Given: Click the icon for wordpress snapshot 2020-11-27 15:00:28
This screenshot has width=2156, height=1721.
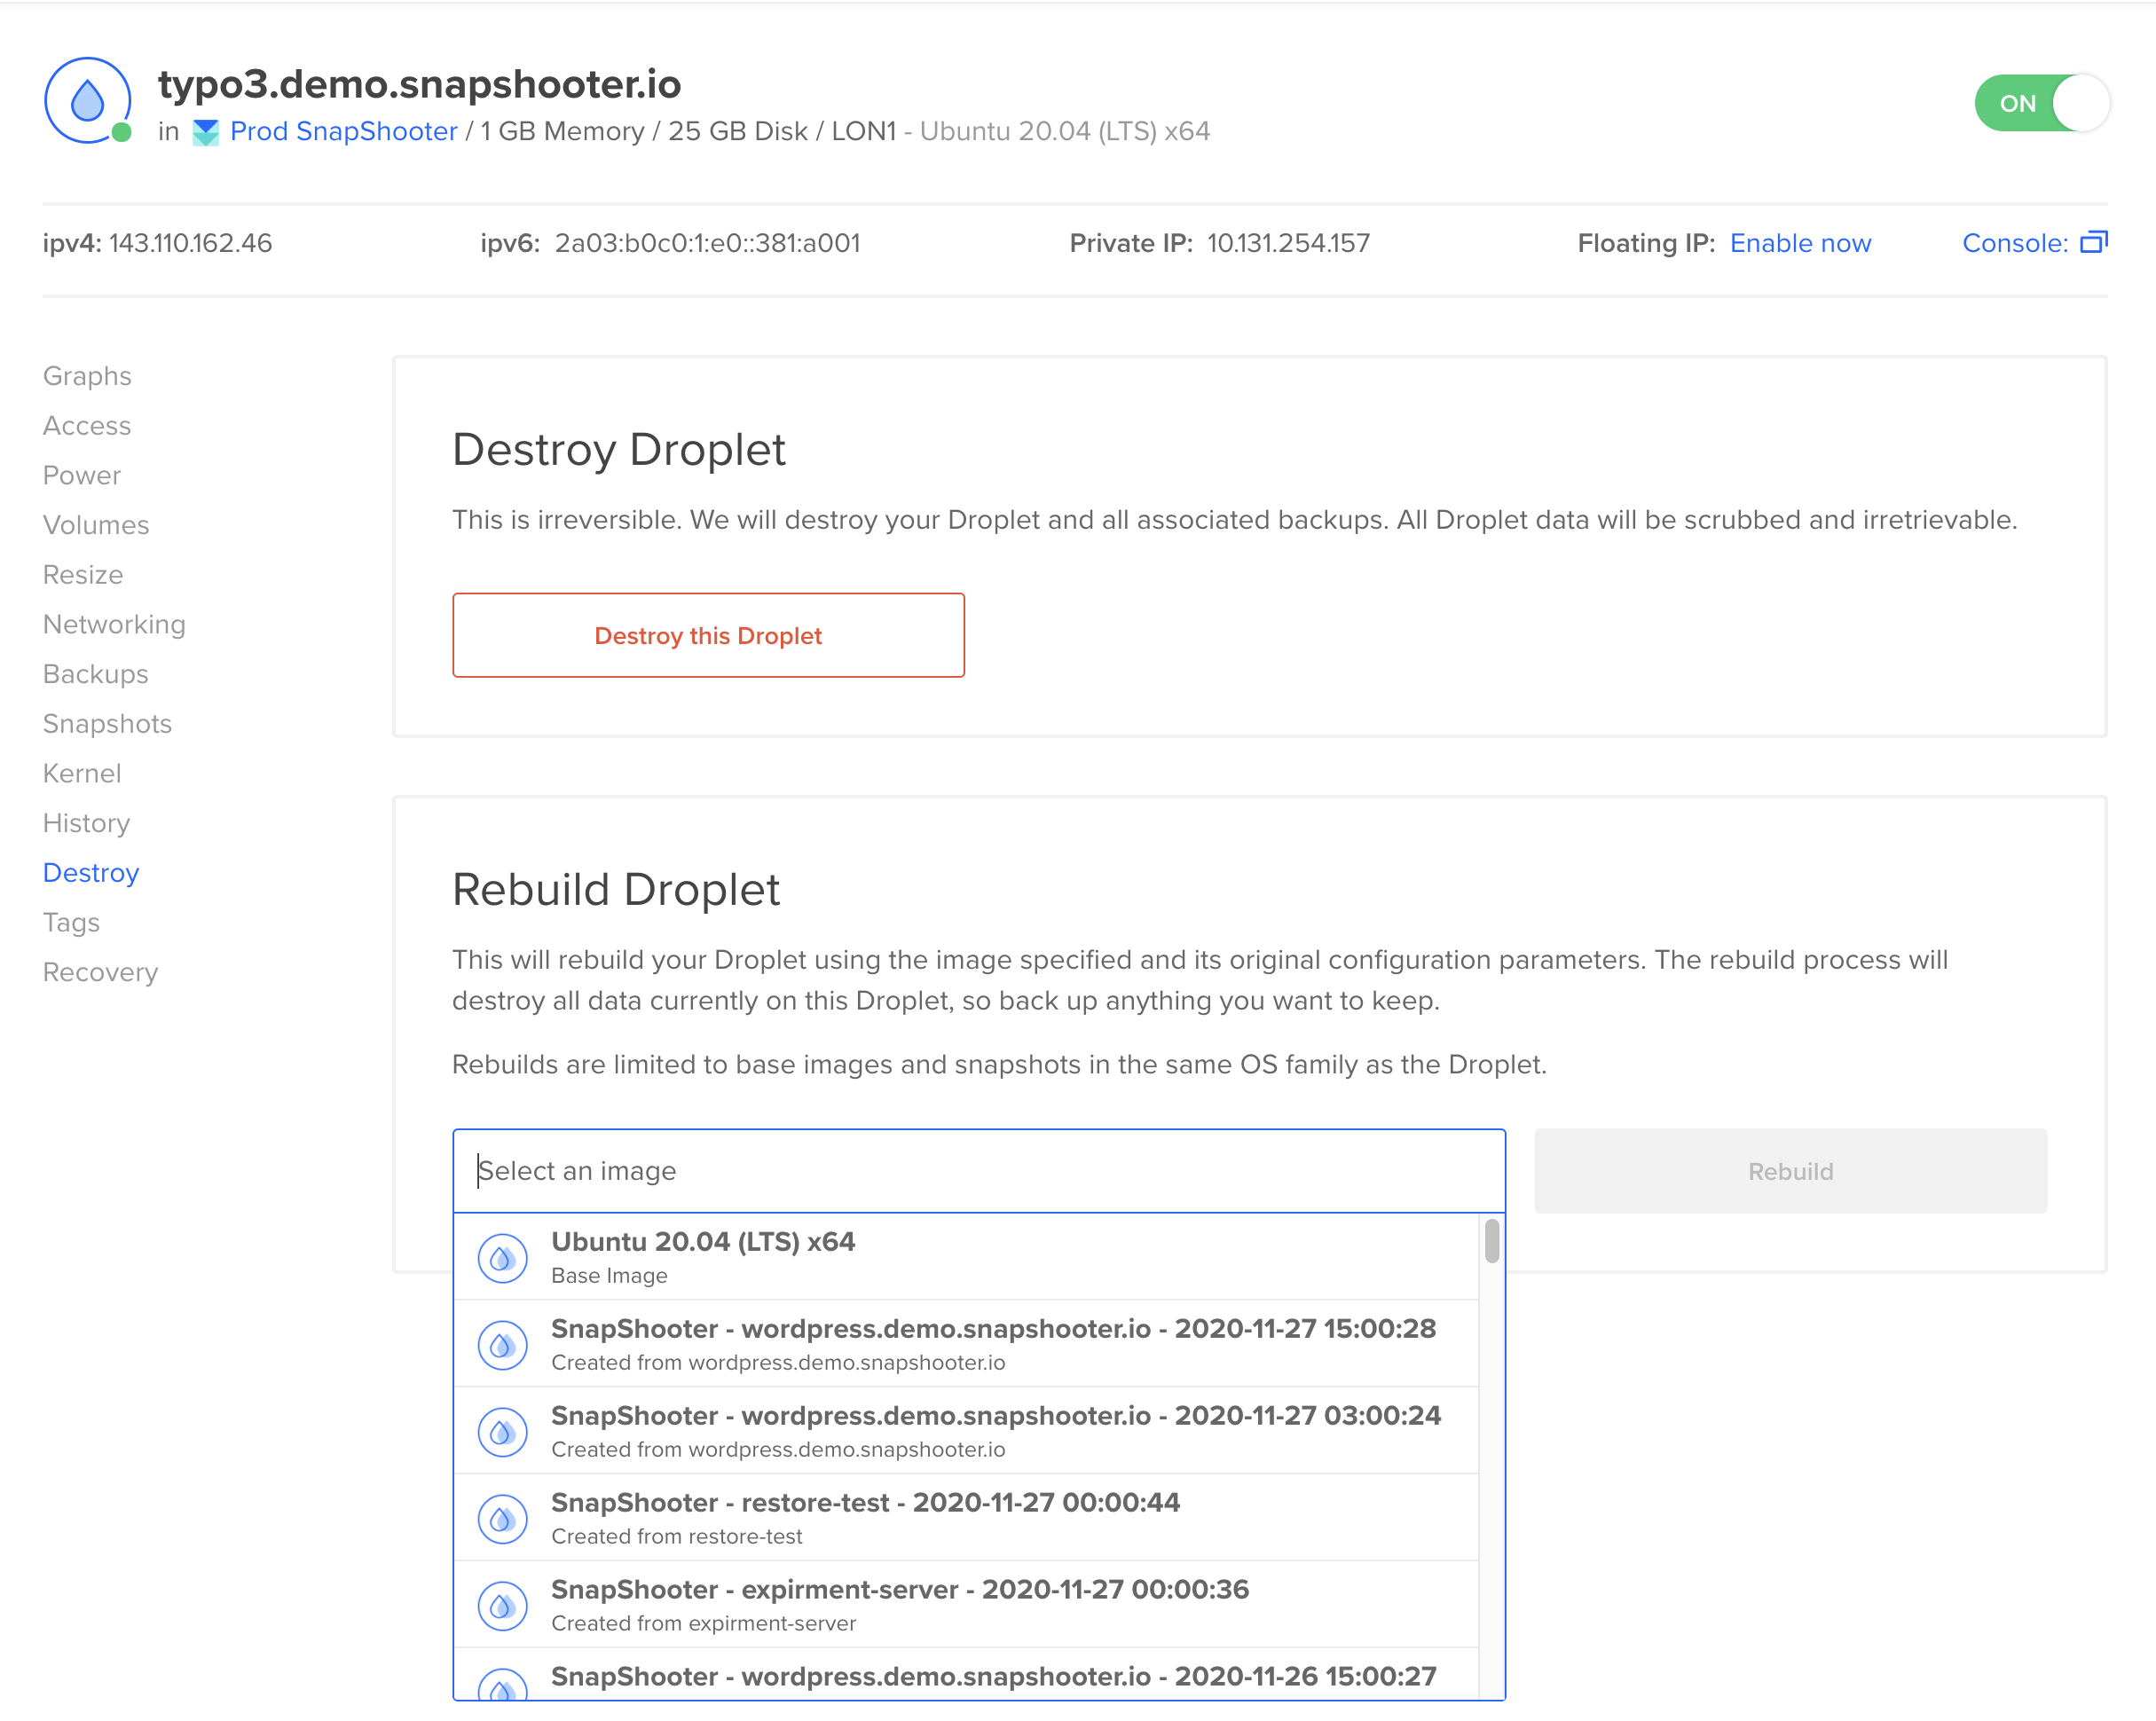Looking at the screenshot, I should [x=502, y=1344].
